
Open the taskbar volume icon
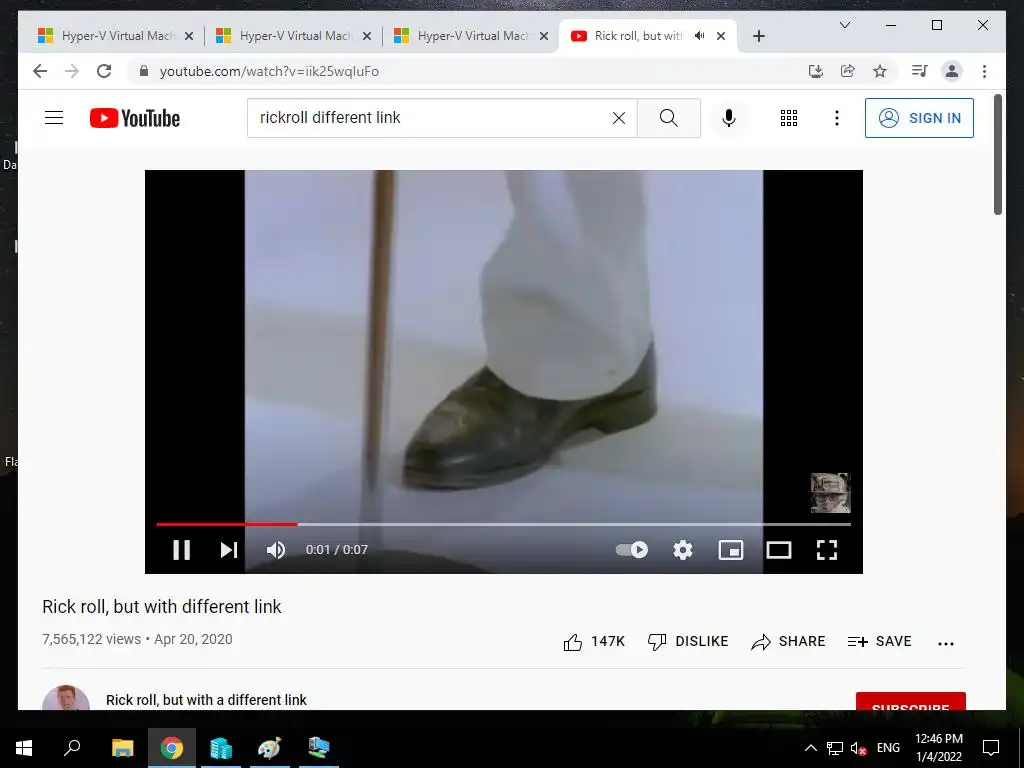[x=858, y=748]
